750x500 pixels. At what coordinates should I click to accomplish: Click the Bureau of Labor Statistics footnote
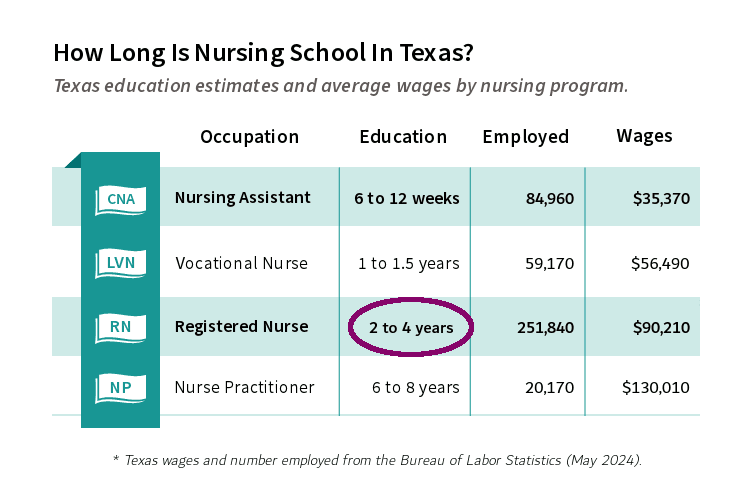tap(377, 460)
